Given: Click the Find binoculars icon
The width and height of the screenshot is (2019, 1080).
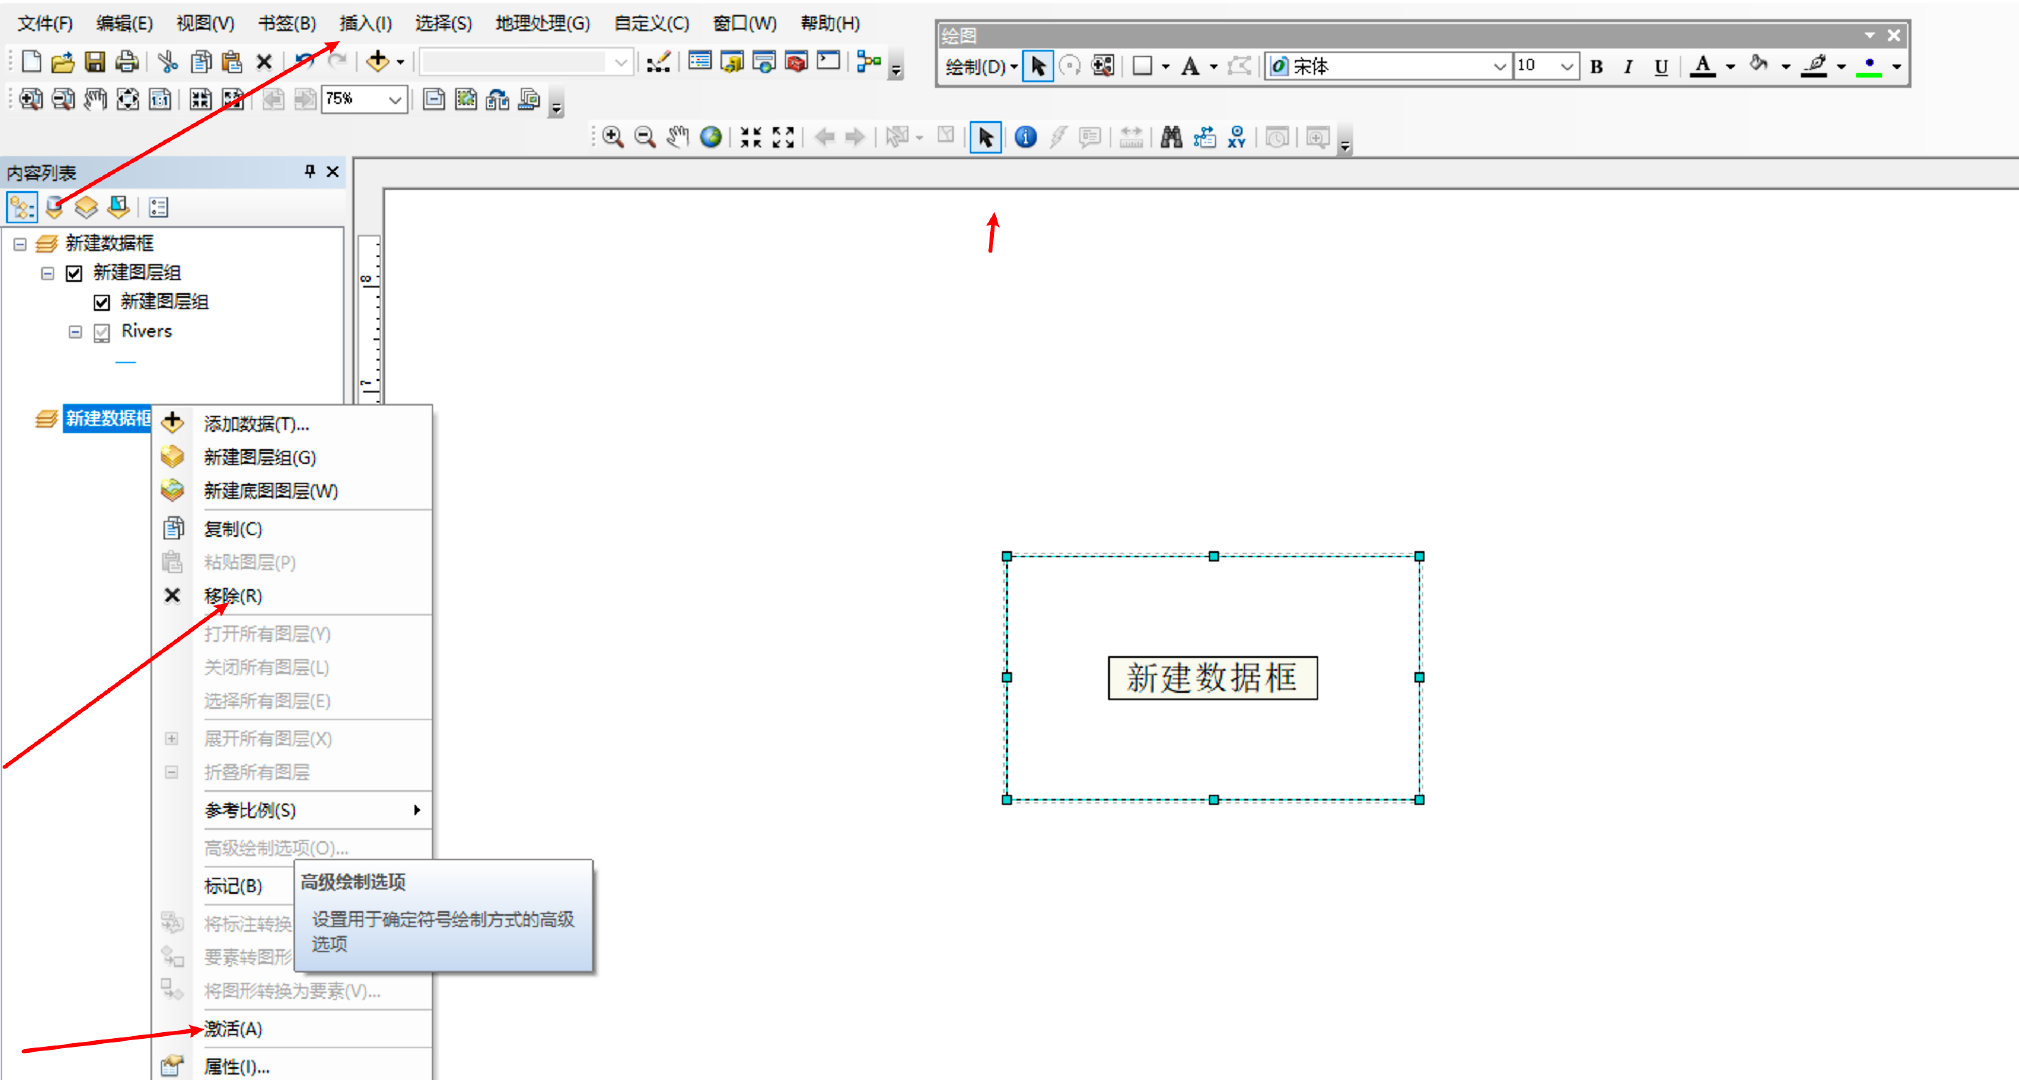Looking at the screenshot, I should point(1171,138).
